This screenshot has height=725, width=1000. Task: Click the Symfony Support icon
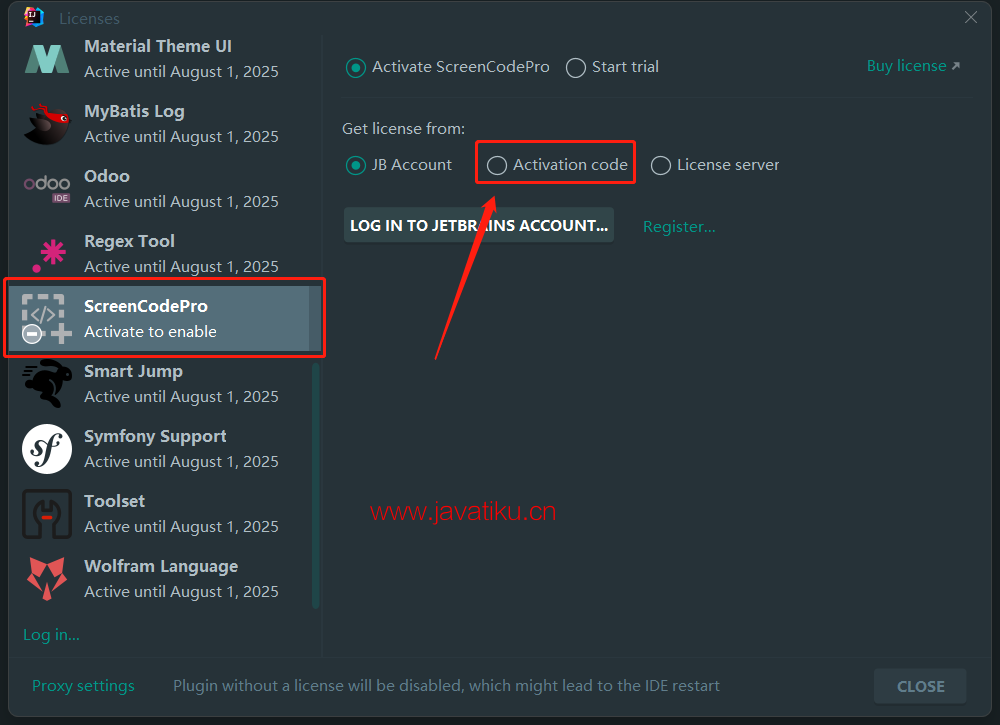coord(47,449)
